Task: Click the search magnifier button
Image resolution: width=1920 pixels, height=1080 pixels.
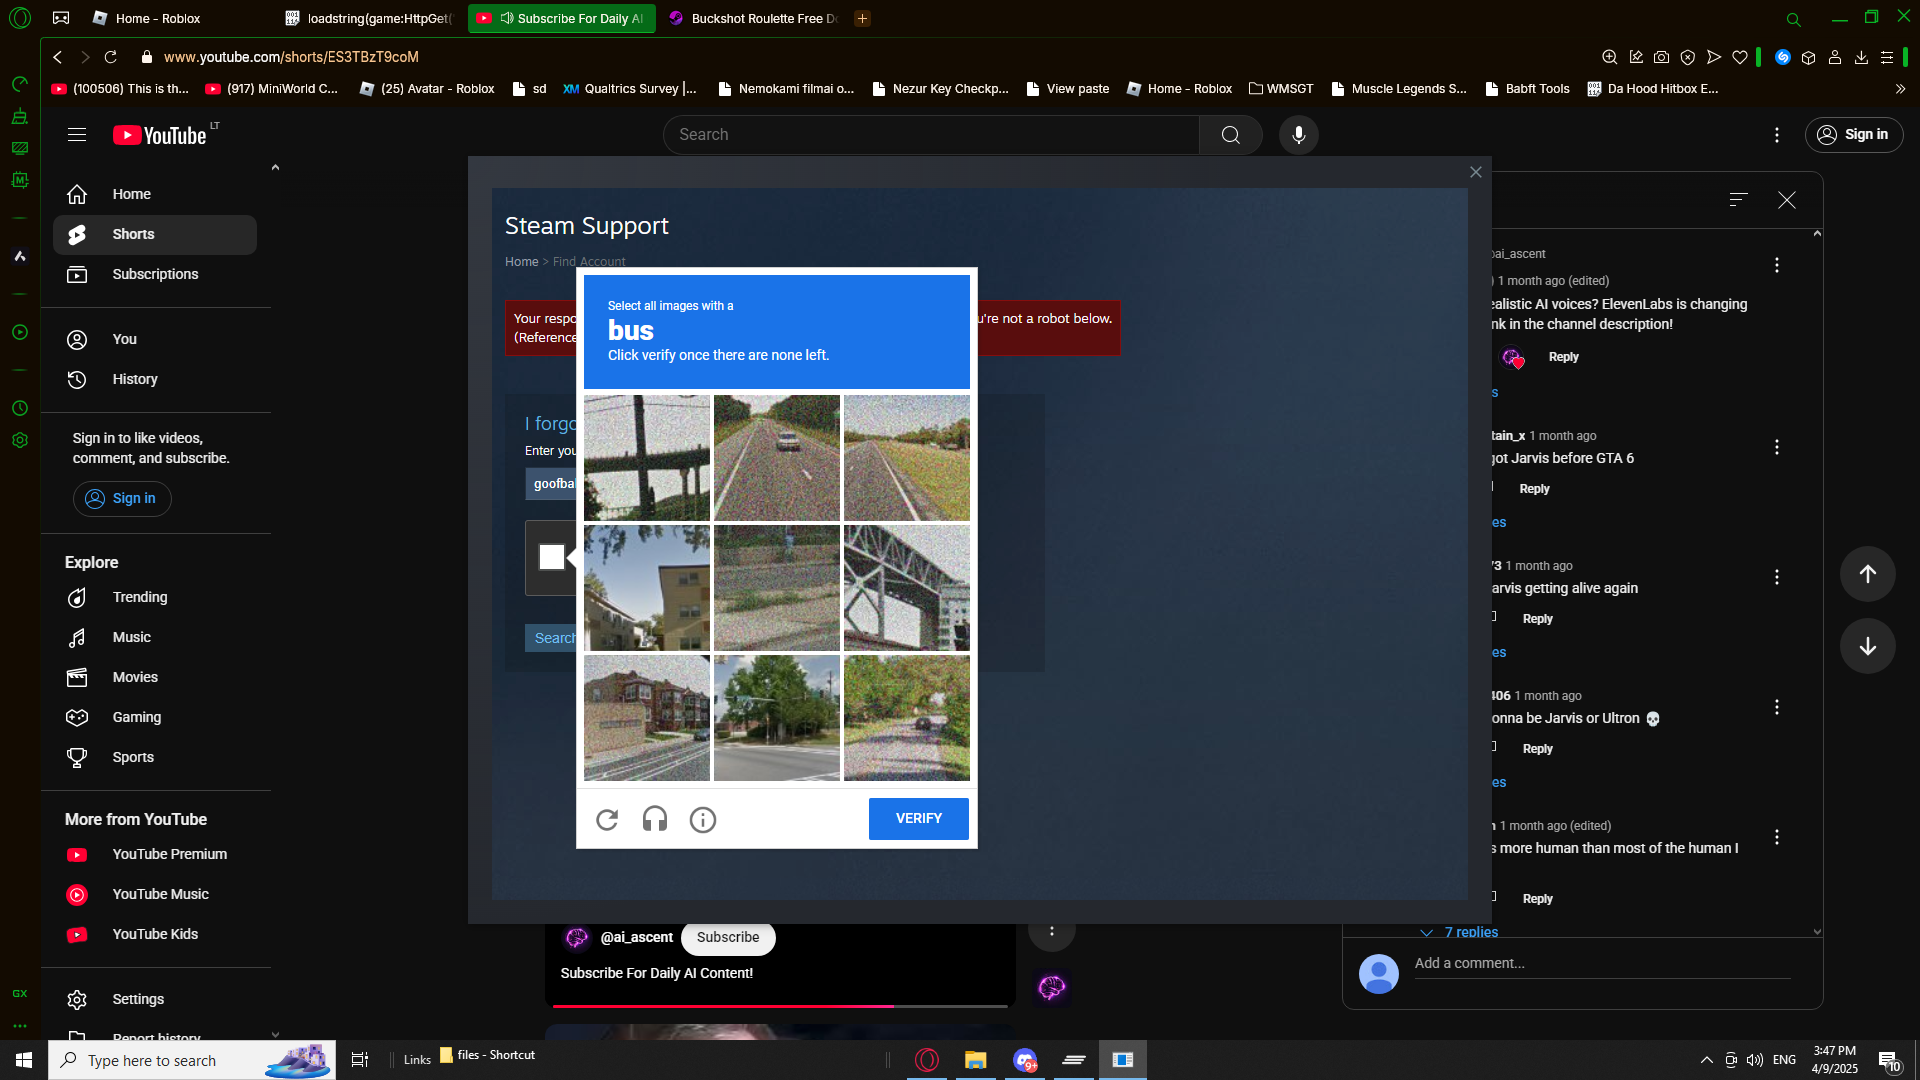Action: tap(1231, 135)
